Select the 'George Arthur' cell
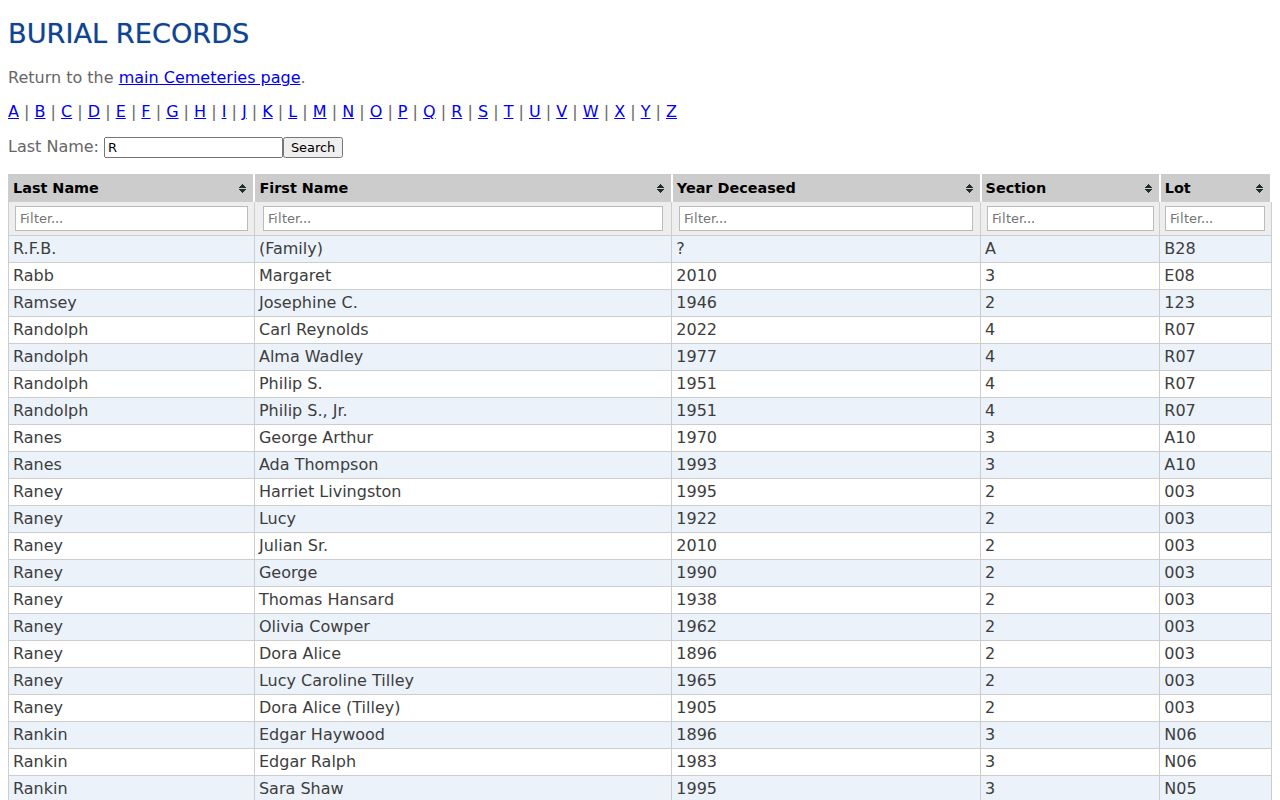 [463, 438]
